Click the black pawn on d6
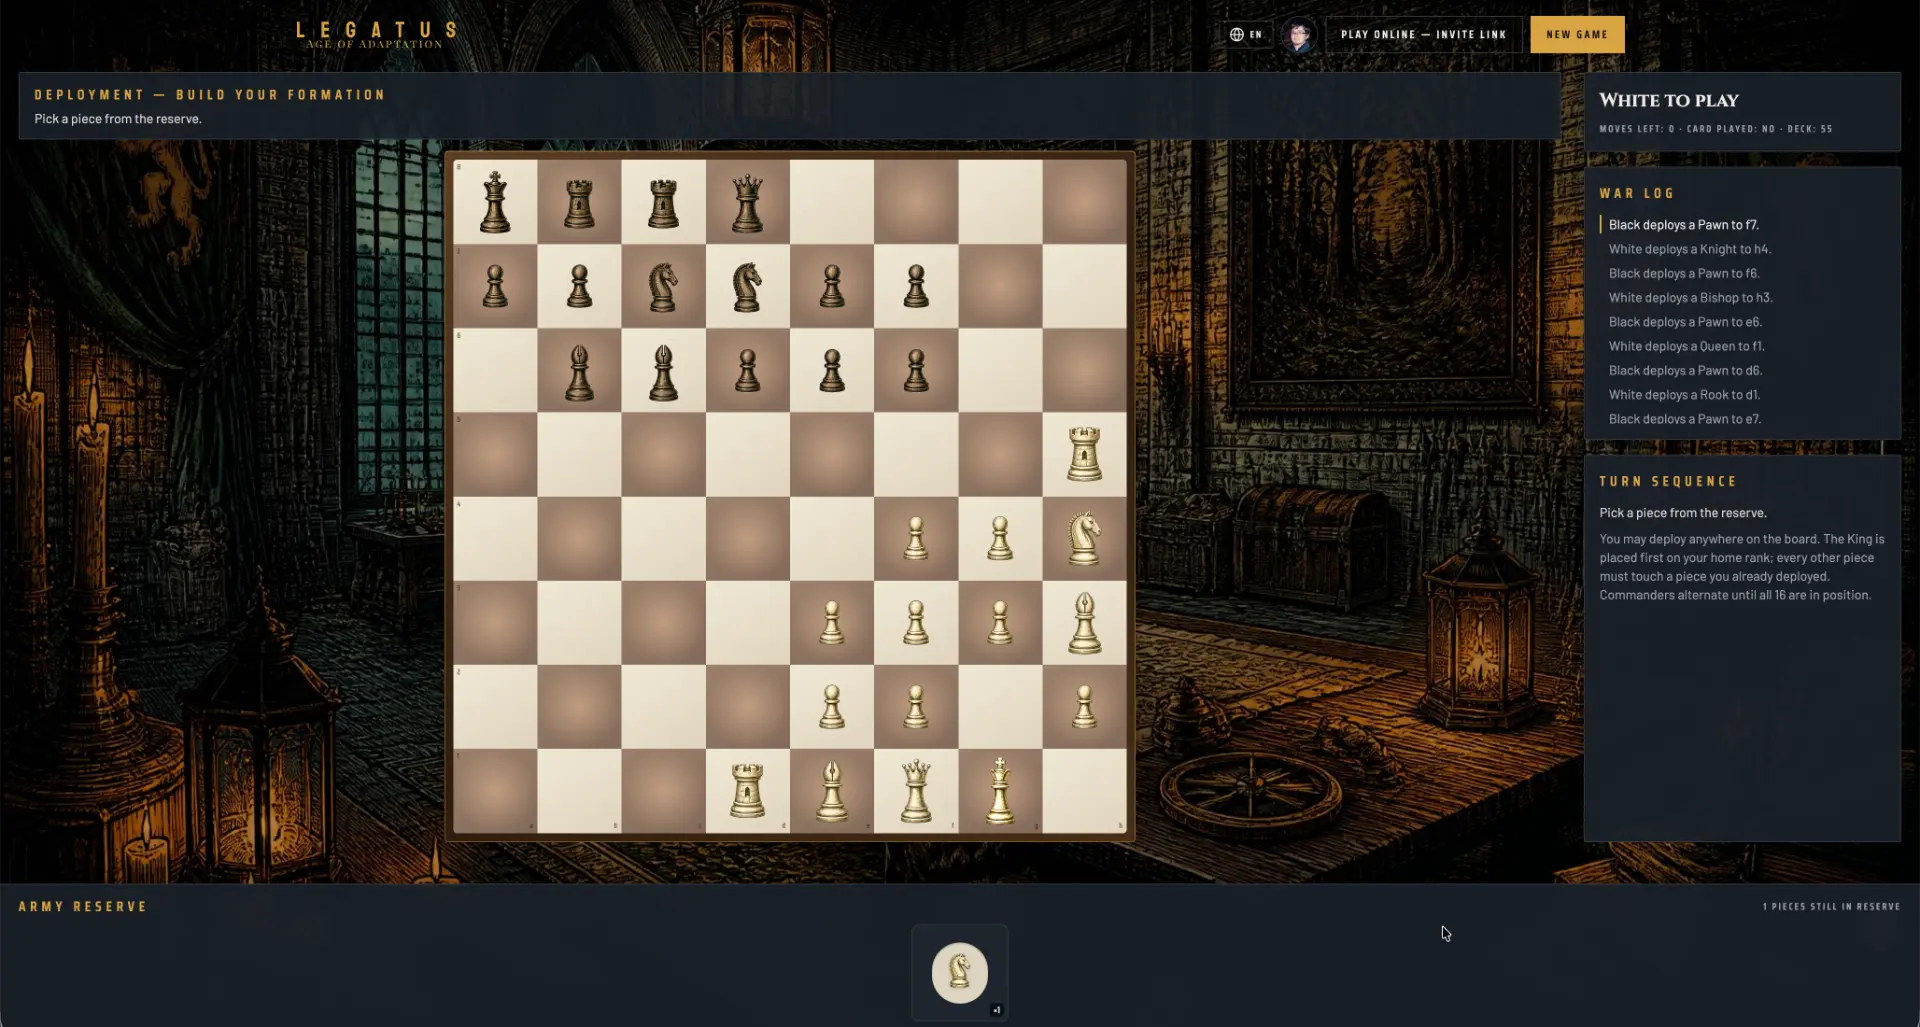Screen dimensions: 1920x1027 [747, 371]
